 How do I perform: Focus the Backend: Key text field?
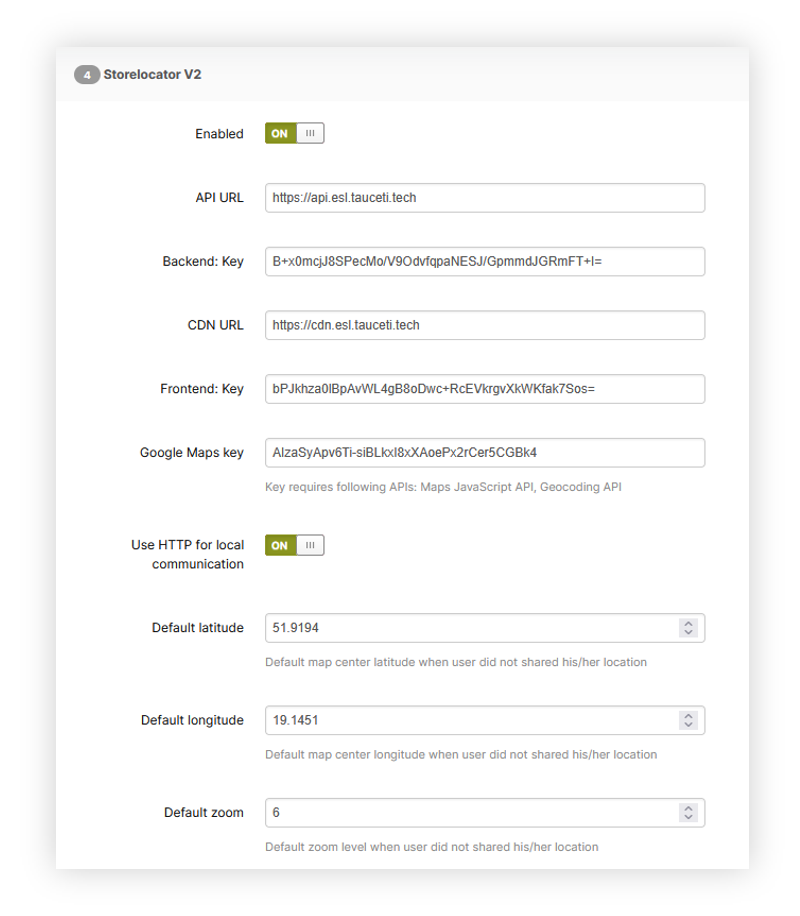(x=484, y=262)
